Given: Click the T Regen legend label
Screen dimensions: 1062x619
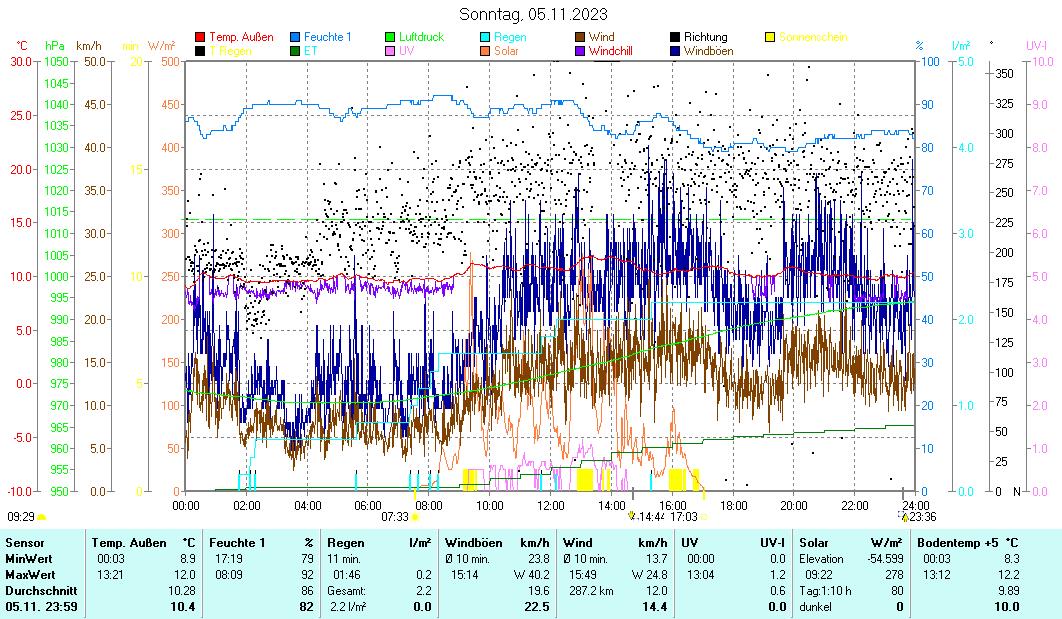Looking at the screenshot, I should [230, 50].
